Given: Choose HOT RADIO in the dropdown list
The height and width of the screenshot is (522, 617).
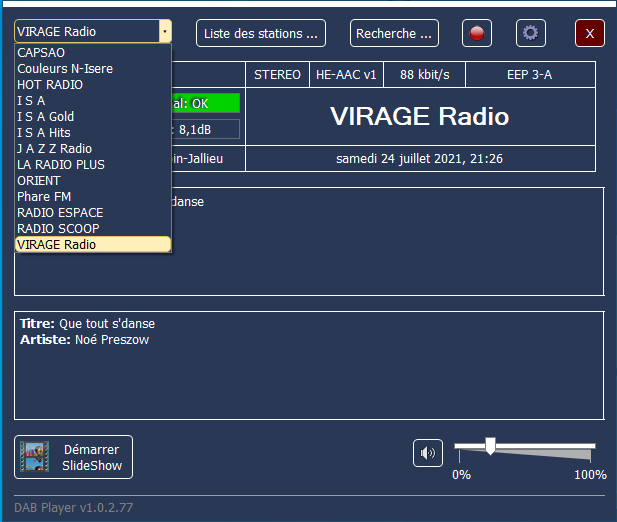Looking at the screenshot, I should click(x=93, y=85).
